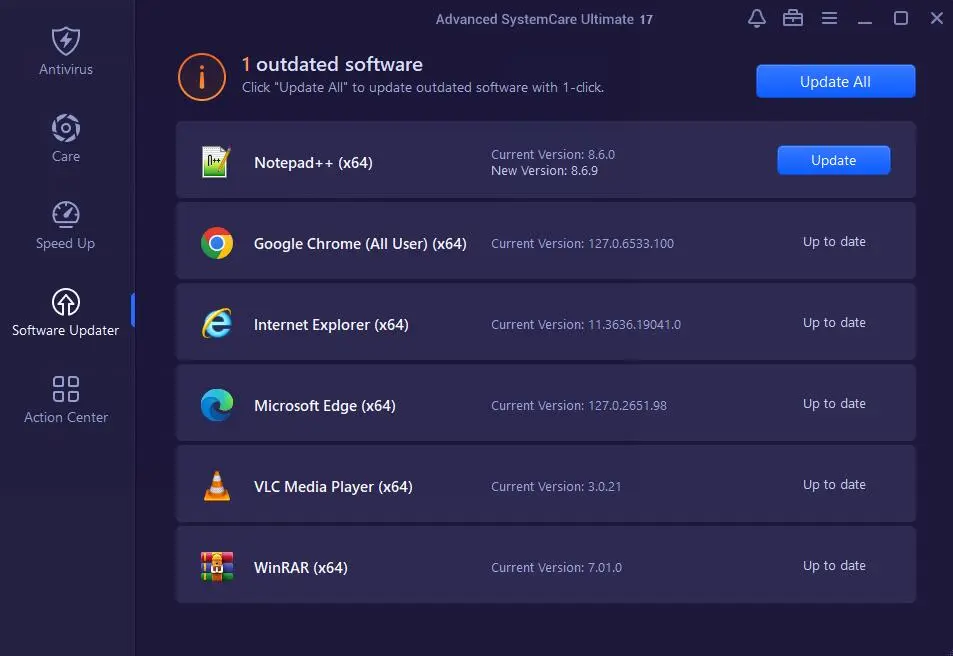
Task: Switch to the Software Updater tab
Action: 65,312
